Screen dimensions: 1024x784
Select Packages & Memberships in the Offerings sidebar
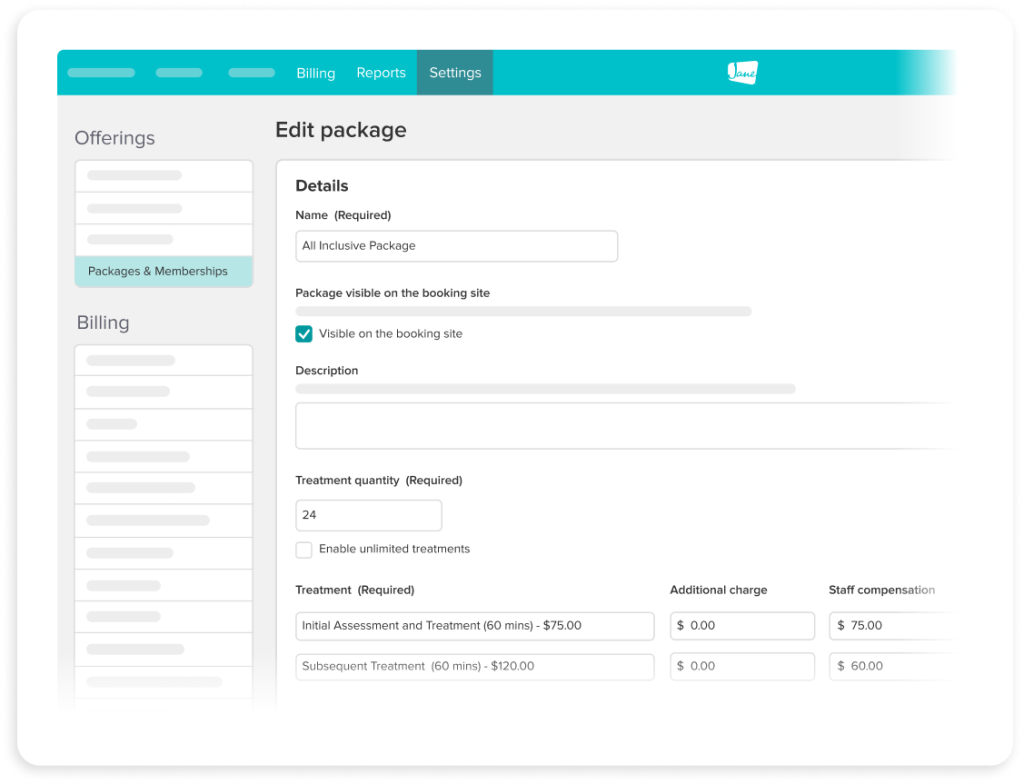point(163,271)
